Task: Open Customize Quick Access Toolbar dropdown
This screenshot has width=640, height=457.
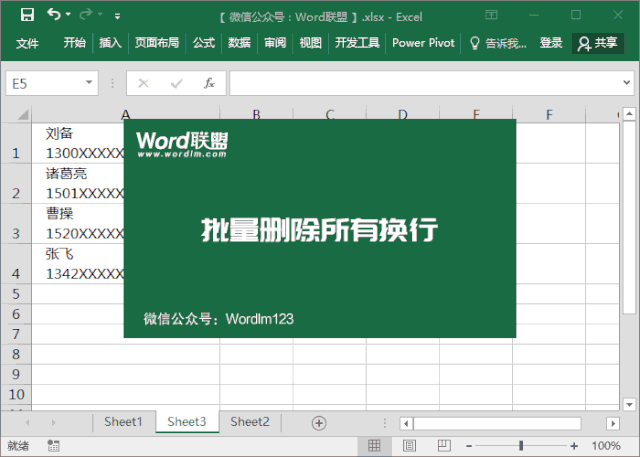Action: tap(118, 16)
